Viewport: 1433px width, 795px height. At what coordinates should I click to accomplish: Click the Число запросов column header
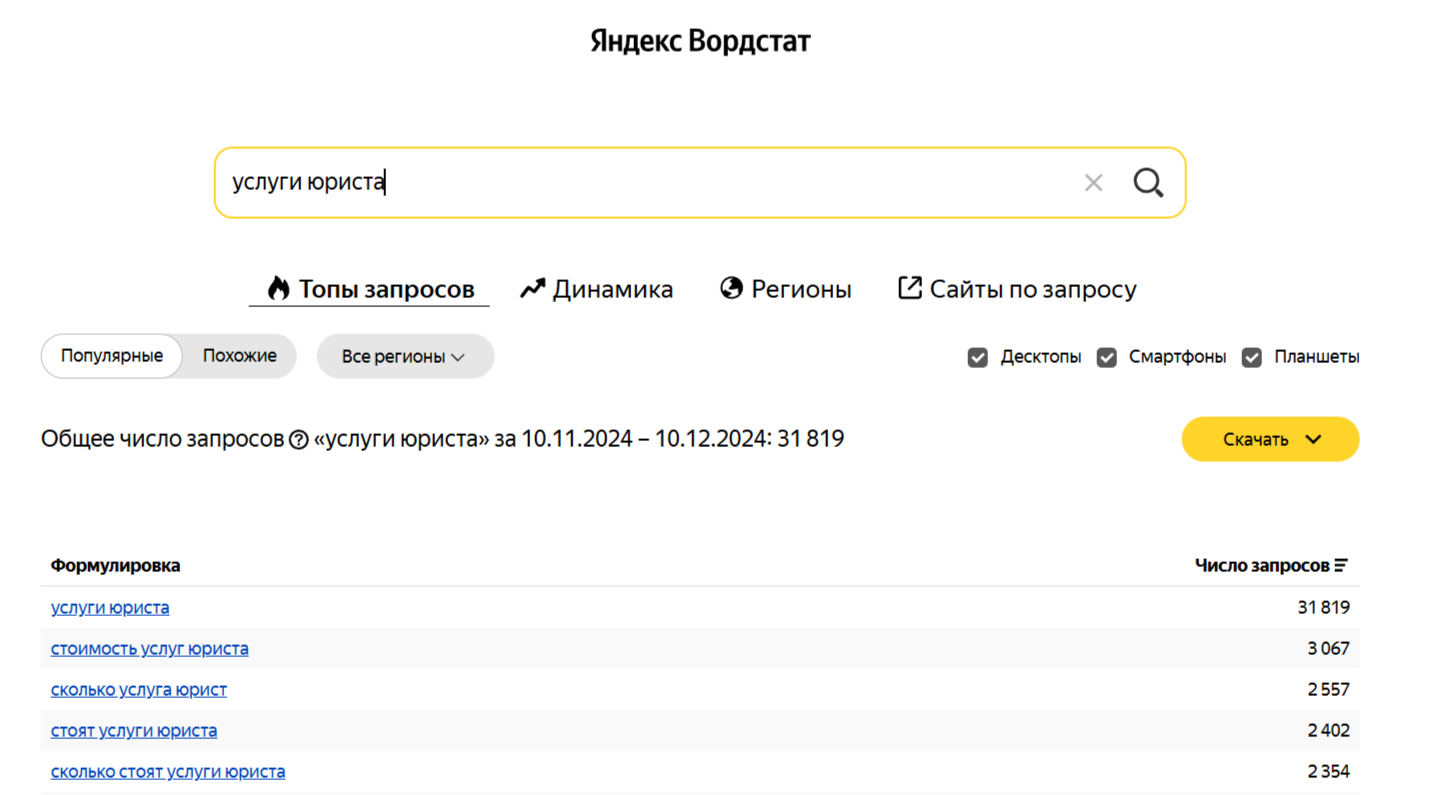1262,566
